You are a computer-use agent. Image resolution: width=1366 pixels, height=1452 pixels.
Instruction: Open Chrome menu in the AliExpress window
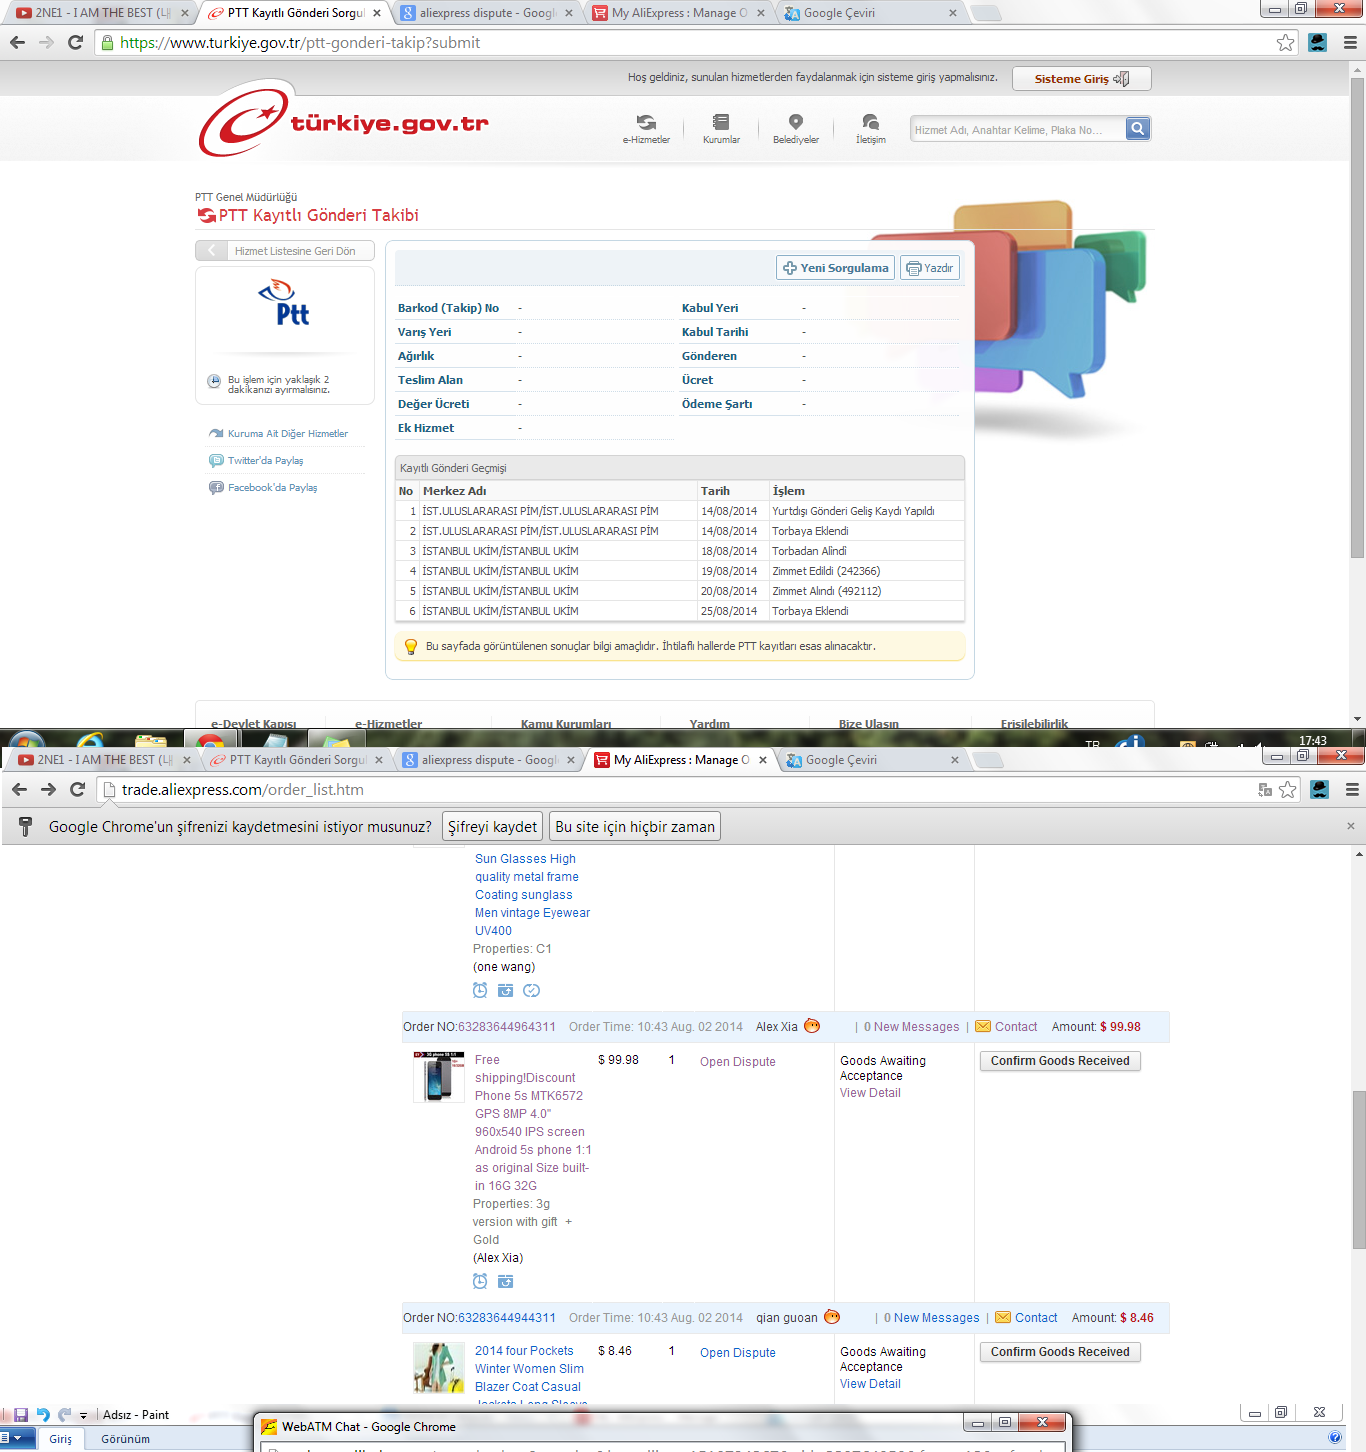[1352, 789]
